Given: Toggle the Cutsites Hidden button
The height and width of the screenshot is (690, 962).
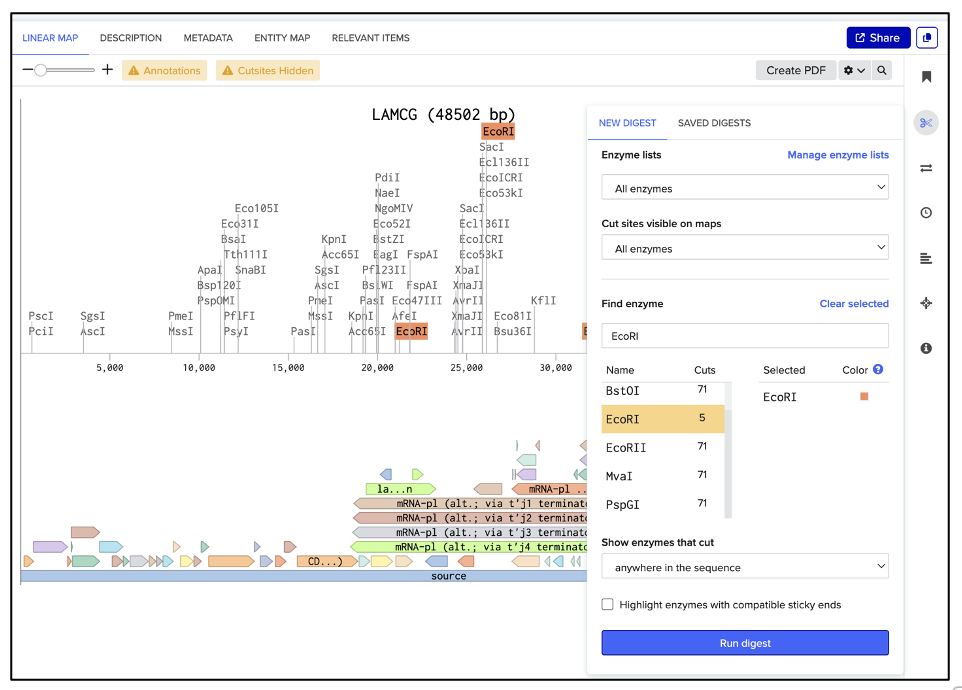Looking at the screenshot, I should click(267, 71).
